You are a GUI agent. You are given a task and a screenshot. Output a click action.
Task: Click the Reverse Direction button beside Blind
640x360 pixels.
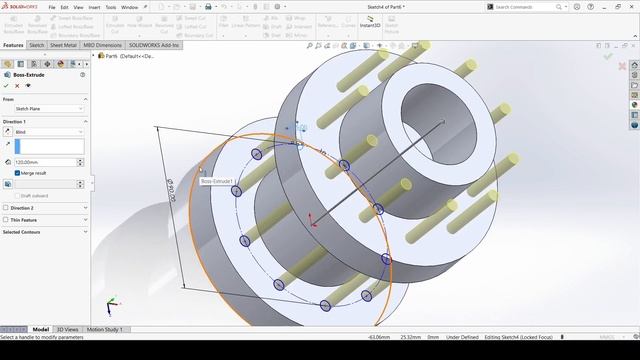pyautogui.click(x=7, y=131)
